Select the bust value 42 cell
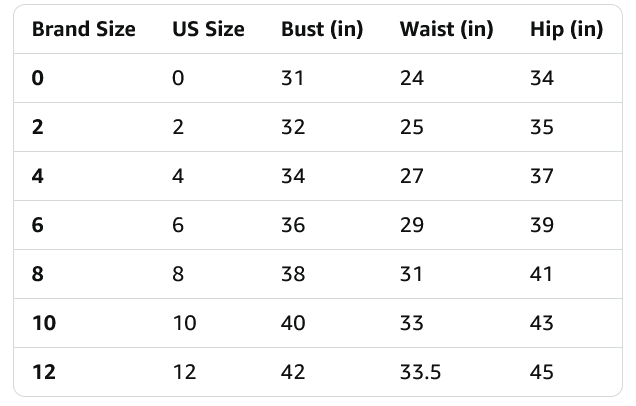Image resolution: width=636 pixels, height=406 pixels. 294,372
